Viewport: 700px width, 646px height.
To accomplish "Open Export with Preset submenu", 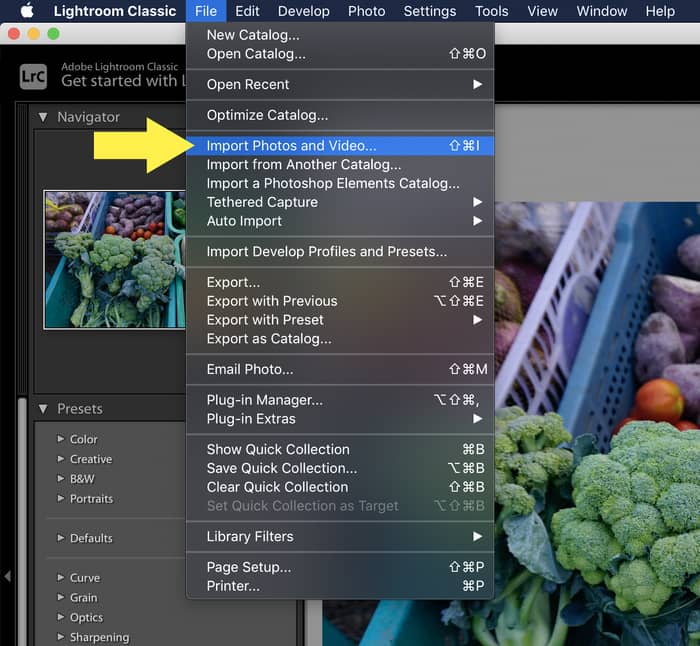I will (340, 320).
